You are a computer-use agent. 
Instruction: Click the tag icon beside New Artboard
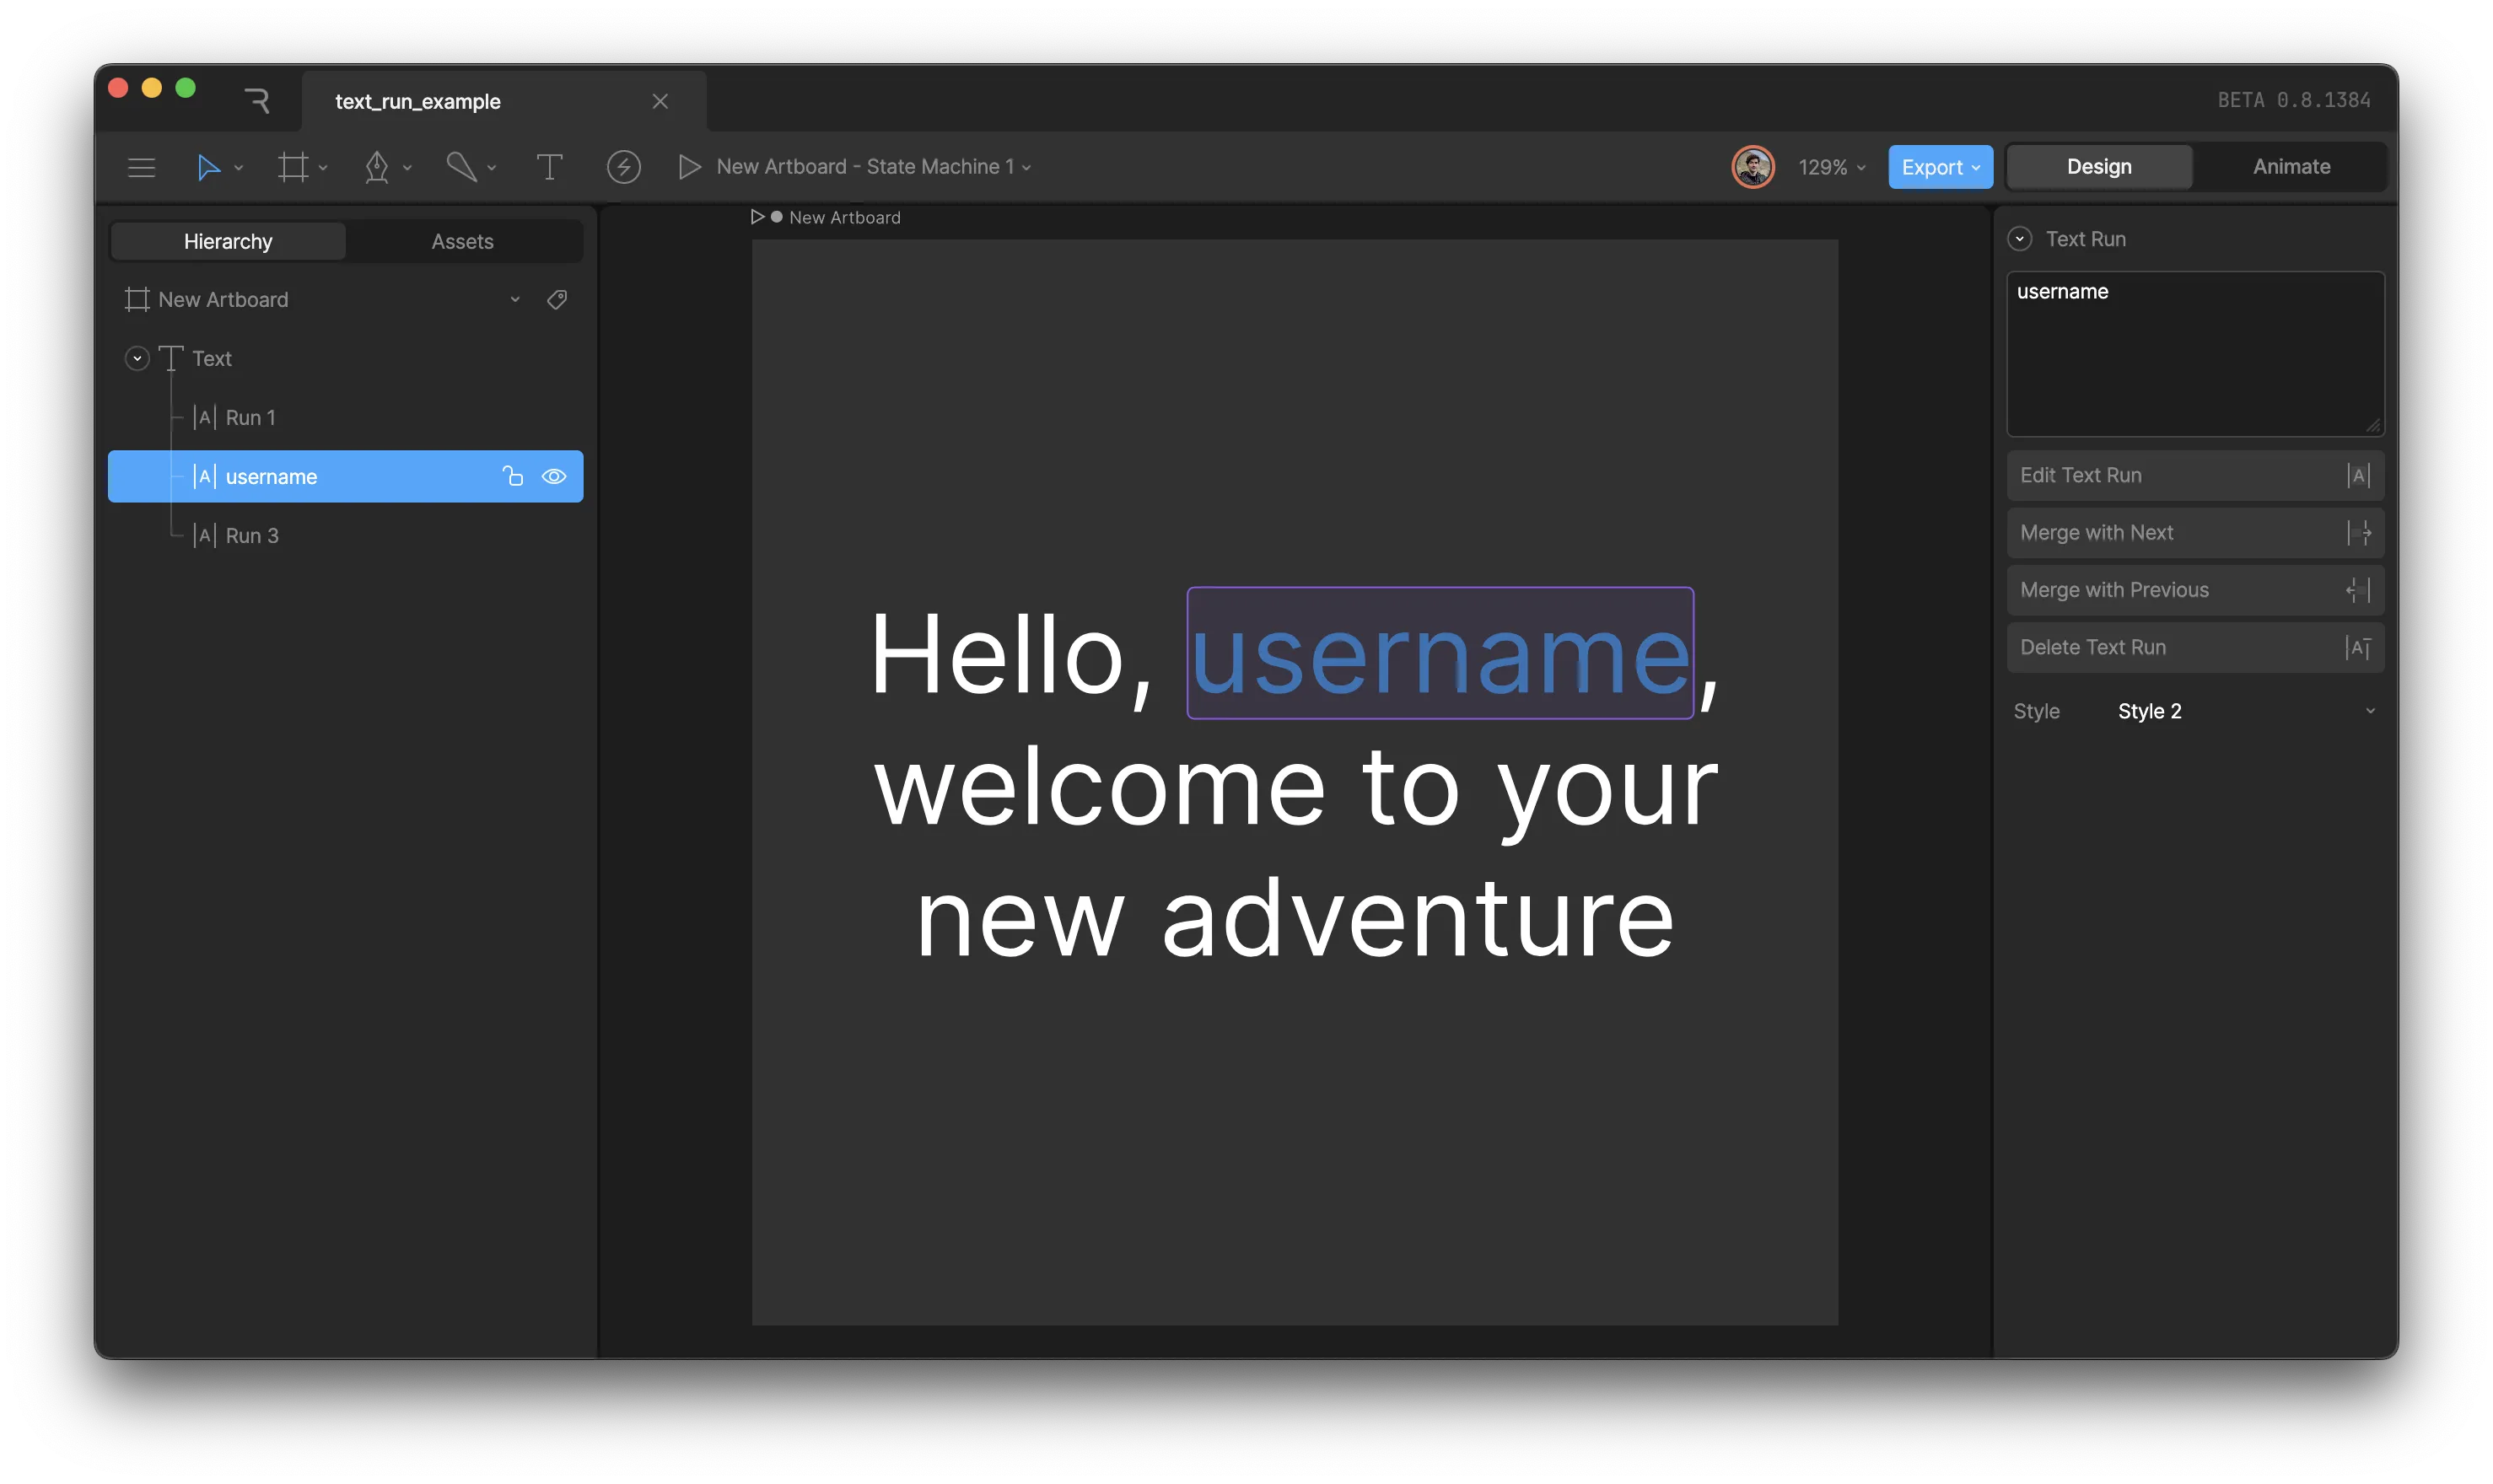557,299
